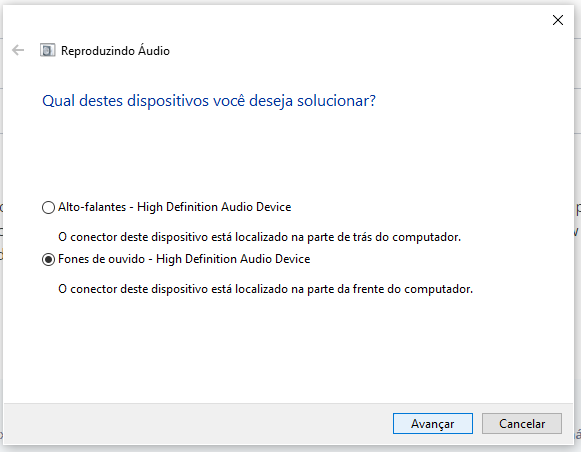Viewport: 581px width, 452px height.
Task: Close the troubleshooter with the X
Action: click(558, 20)
